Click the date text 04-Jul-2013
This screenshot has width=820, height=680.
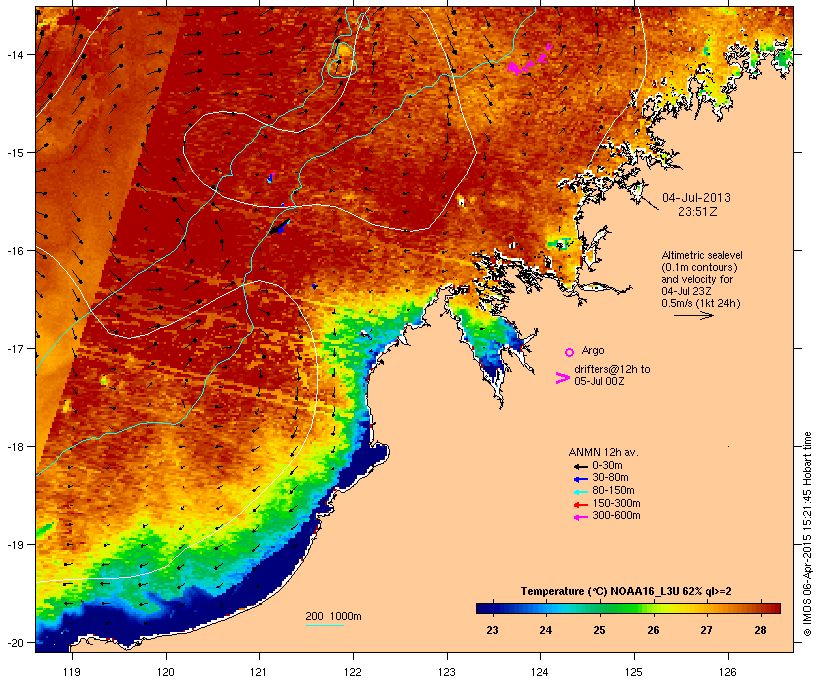[x=696, y=198]
